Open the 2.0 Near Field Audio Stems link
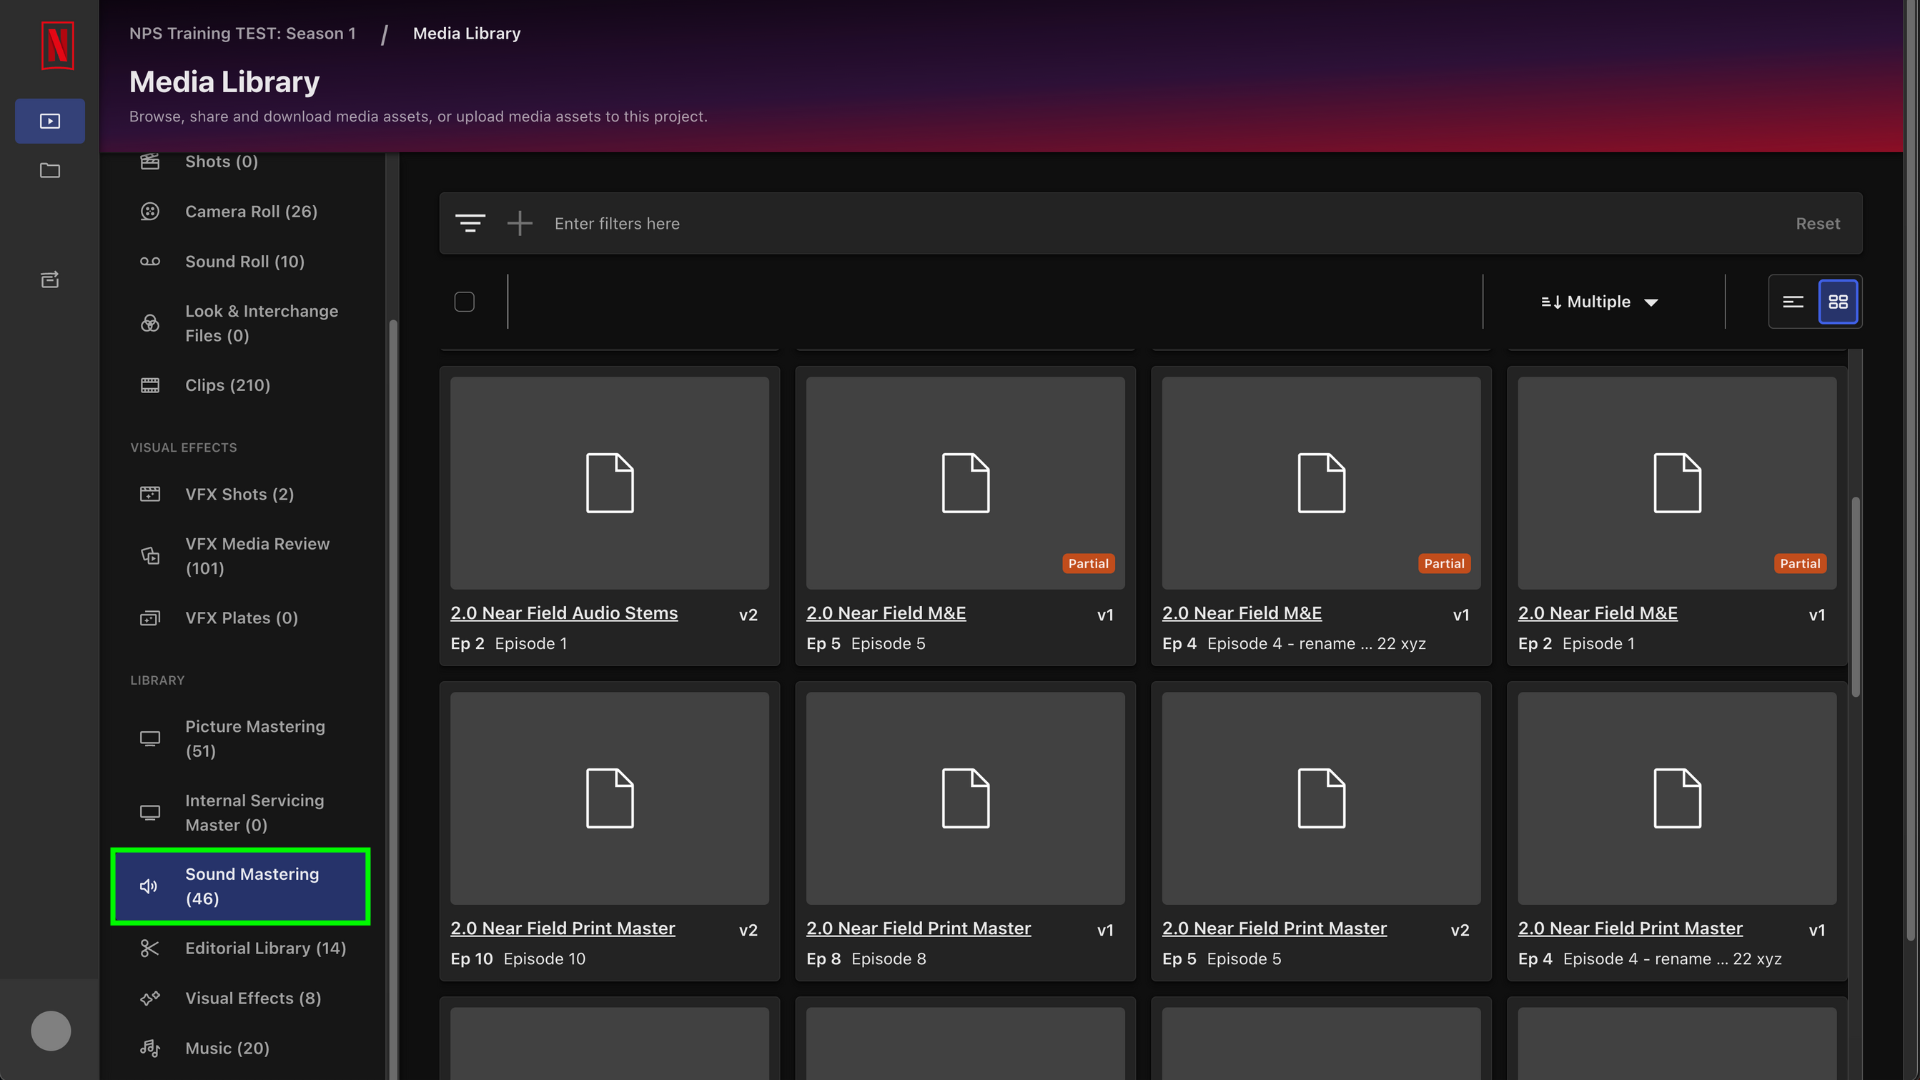 click(x=564, y=613)
